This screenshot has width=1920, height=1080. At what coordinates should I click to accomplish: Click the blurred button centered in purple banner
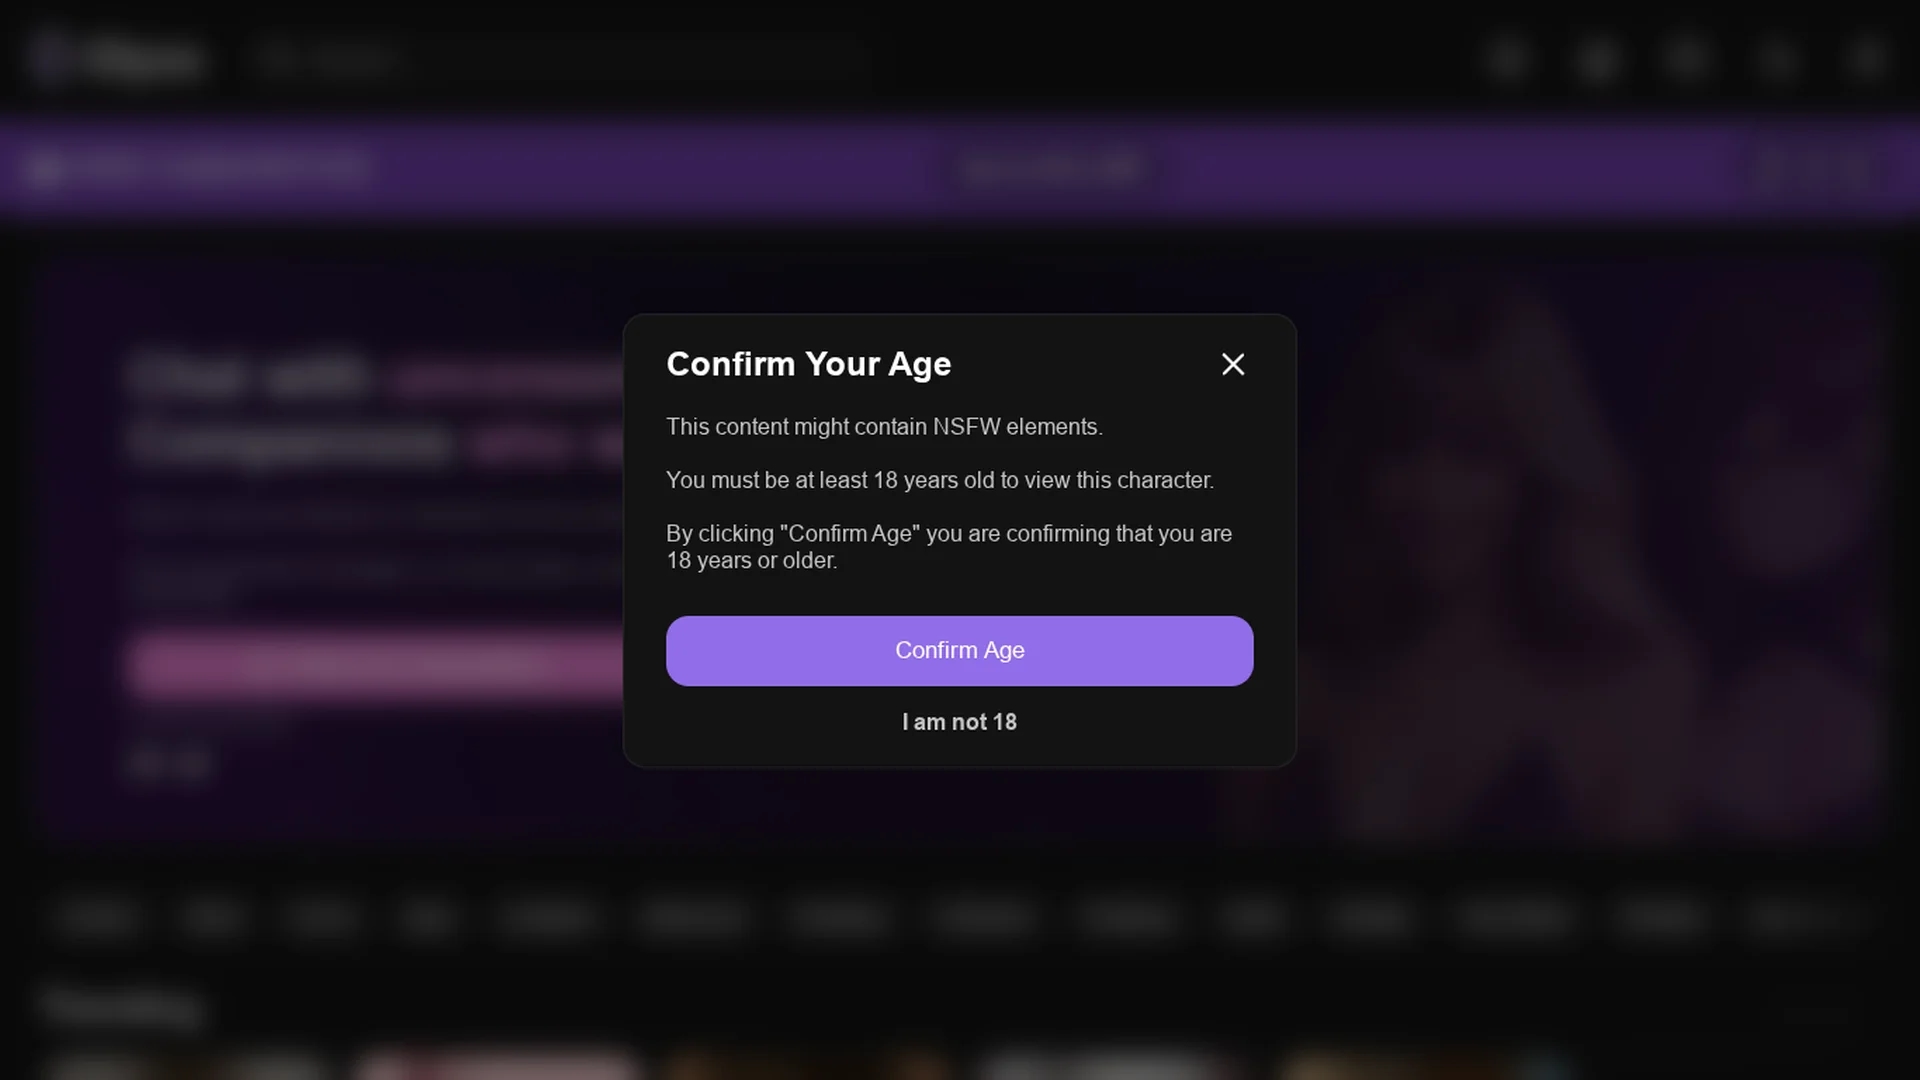(x=1050, y=168)
